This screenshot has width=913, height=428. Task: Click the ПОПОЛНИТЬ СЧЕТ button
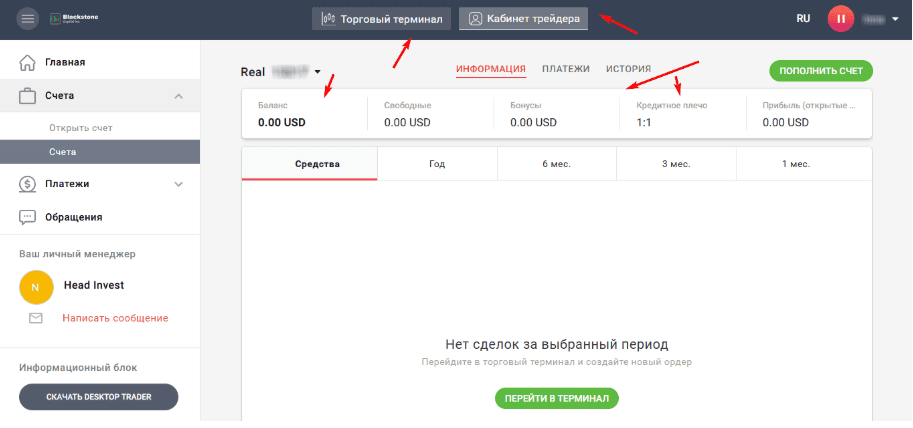click(x=821, y=71)
